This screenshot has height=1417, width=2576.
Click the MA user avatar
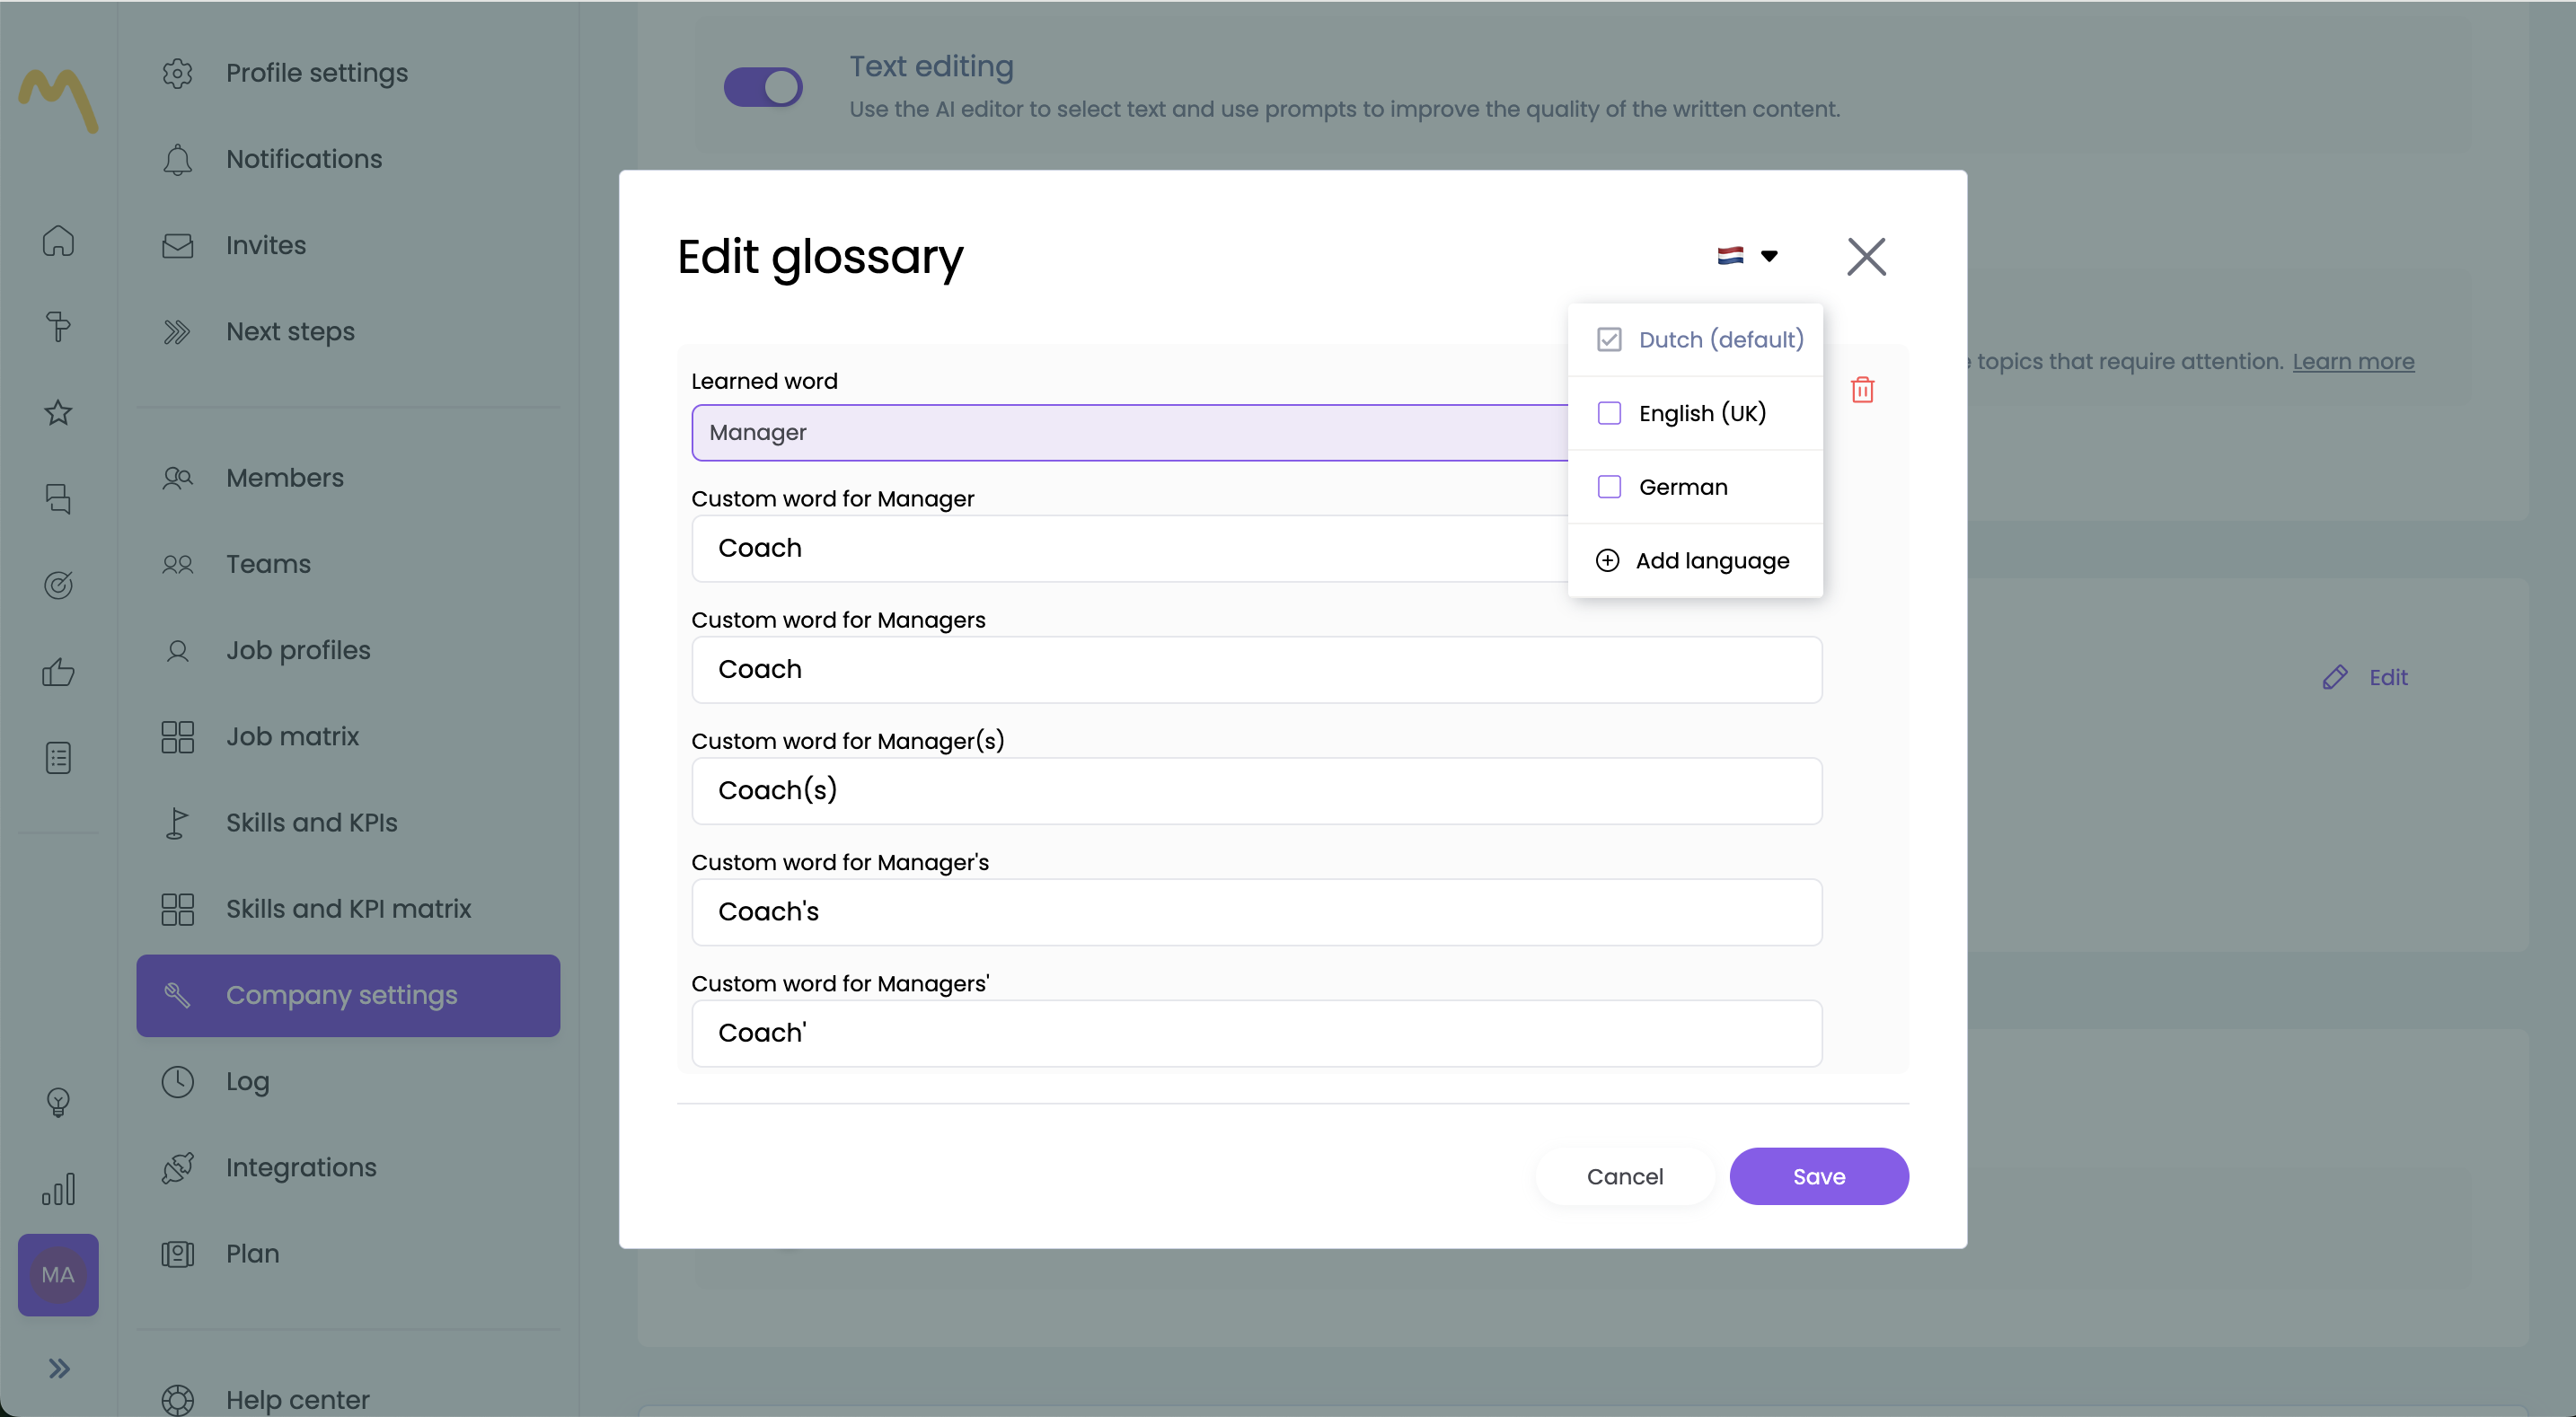(x=58, y=1274)
